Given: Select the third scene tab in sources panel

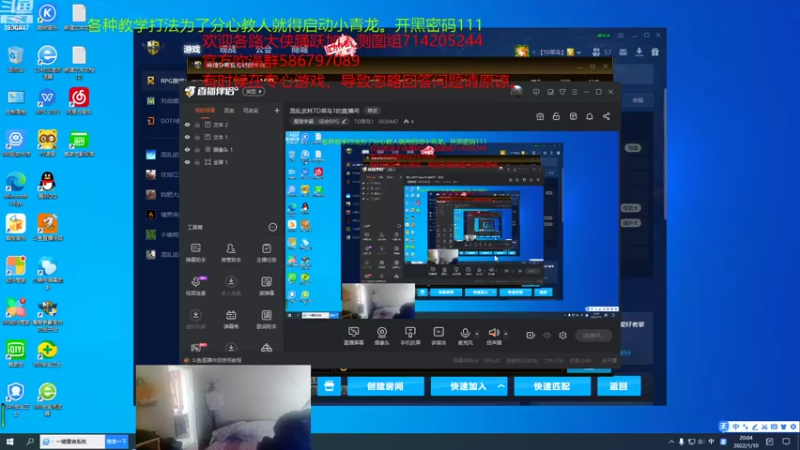Looking at the screenshot, I should pyautogui.click(x=251, y=110).
